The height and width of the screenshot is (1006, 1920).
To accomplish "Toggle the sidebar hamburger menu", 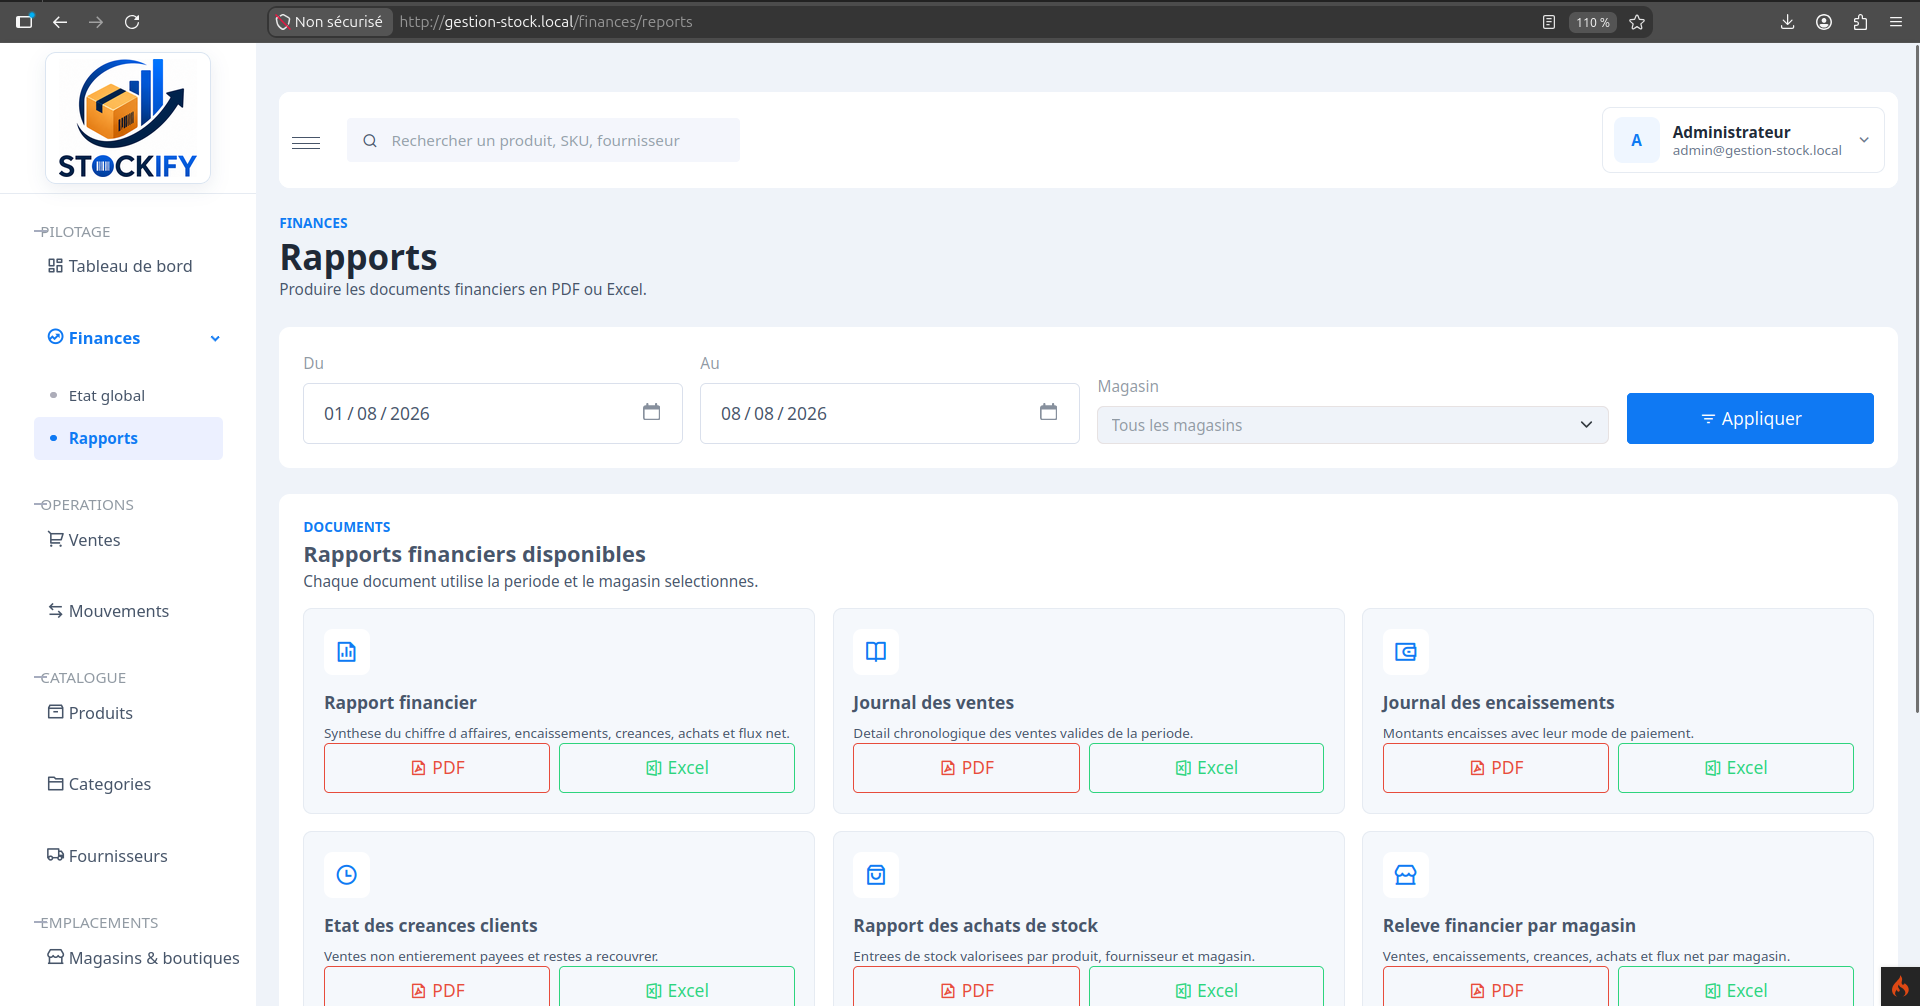I will (x=306, y=141).
